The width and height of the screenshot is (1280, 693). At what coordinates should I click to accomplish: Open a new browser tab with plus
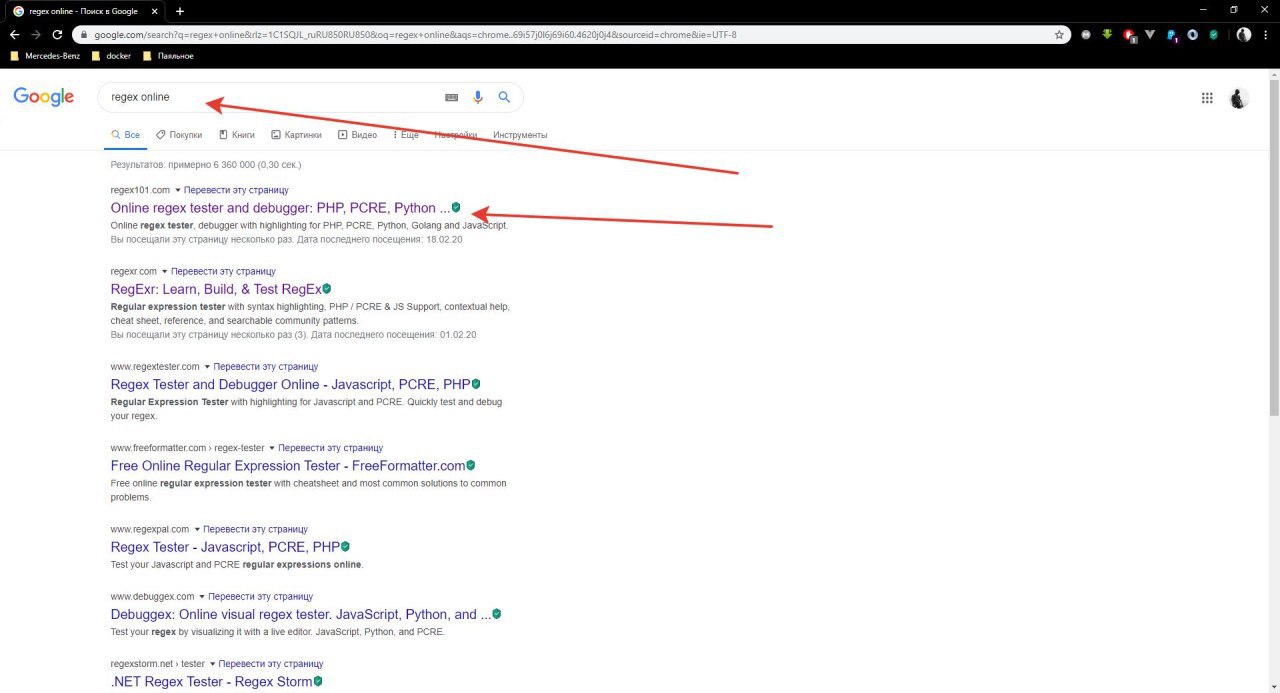click(180, 11)
